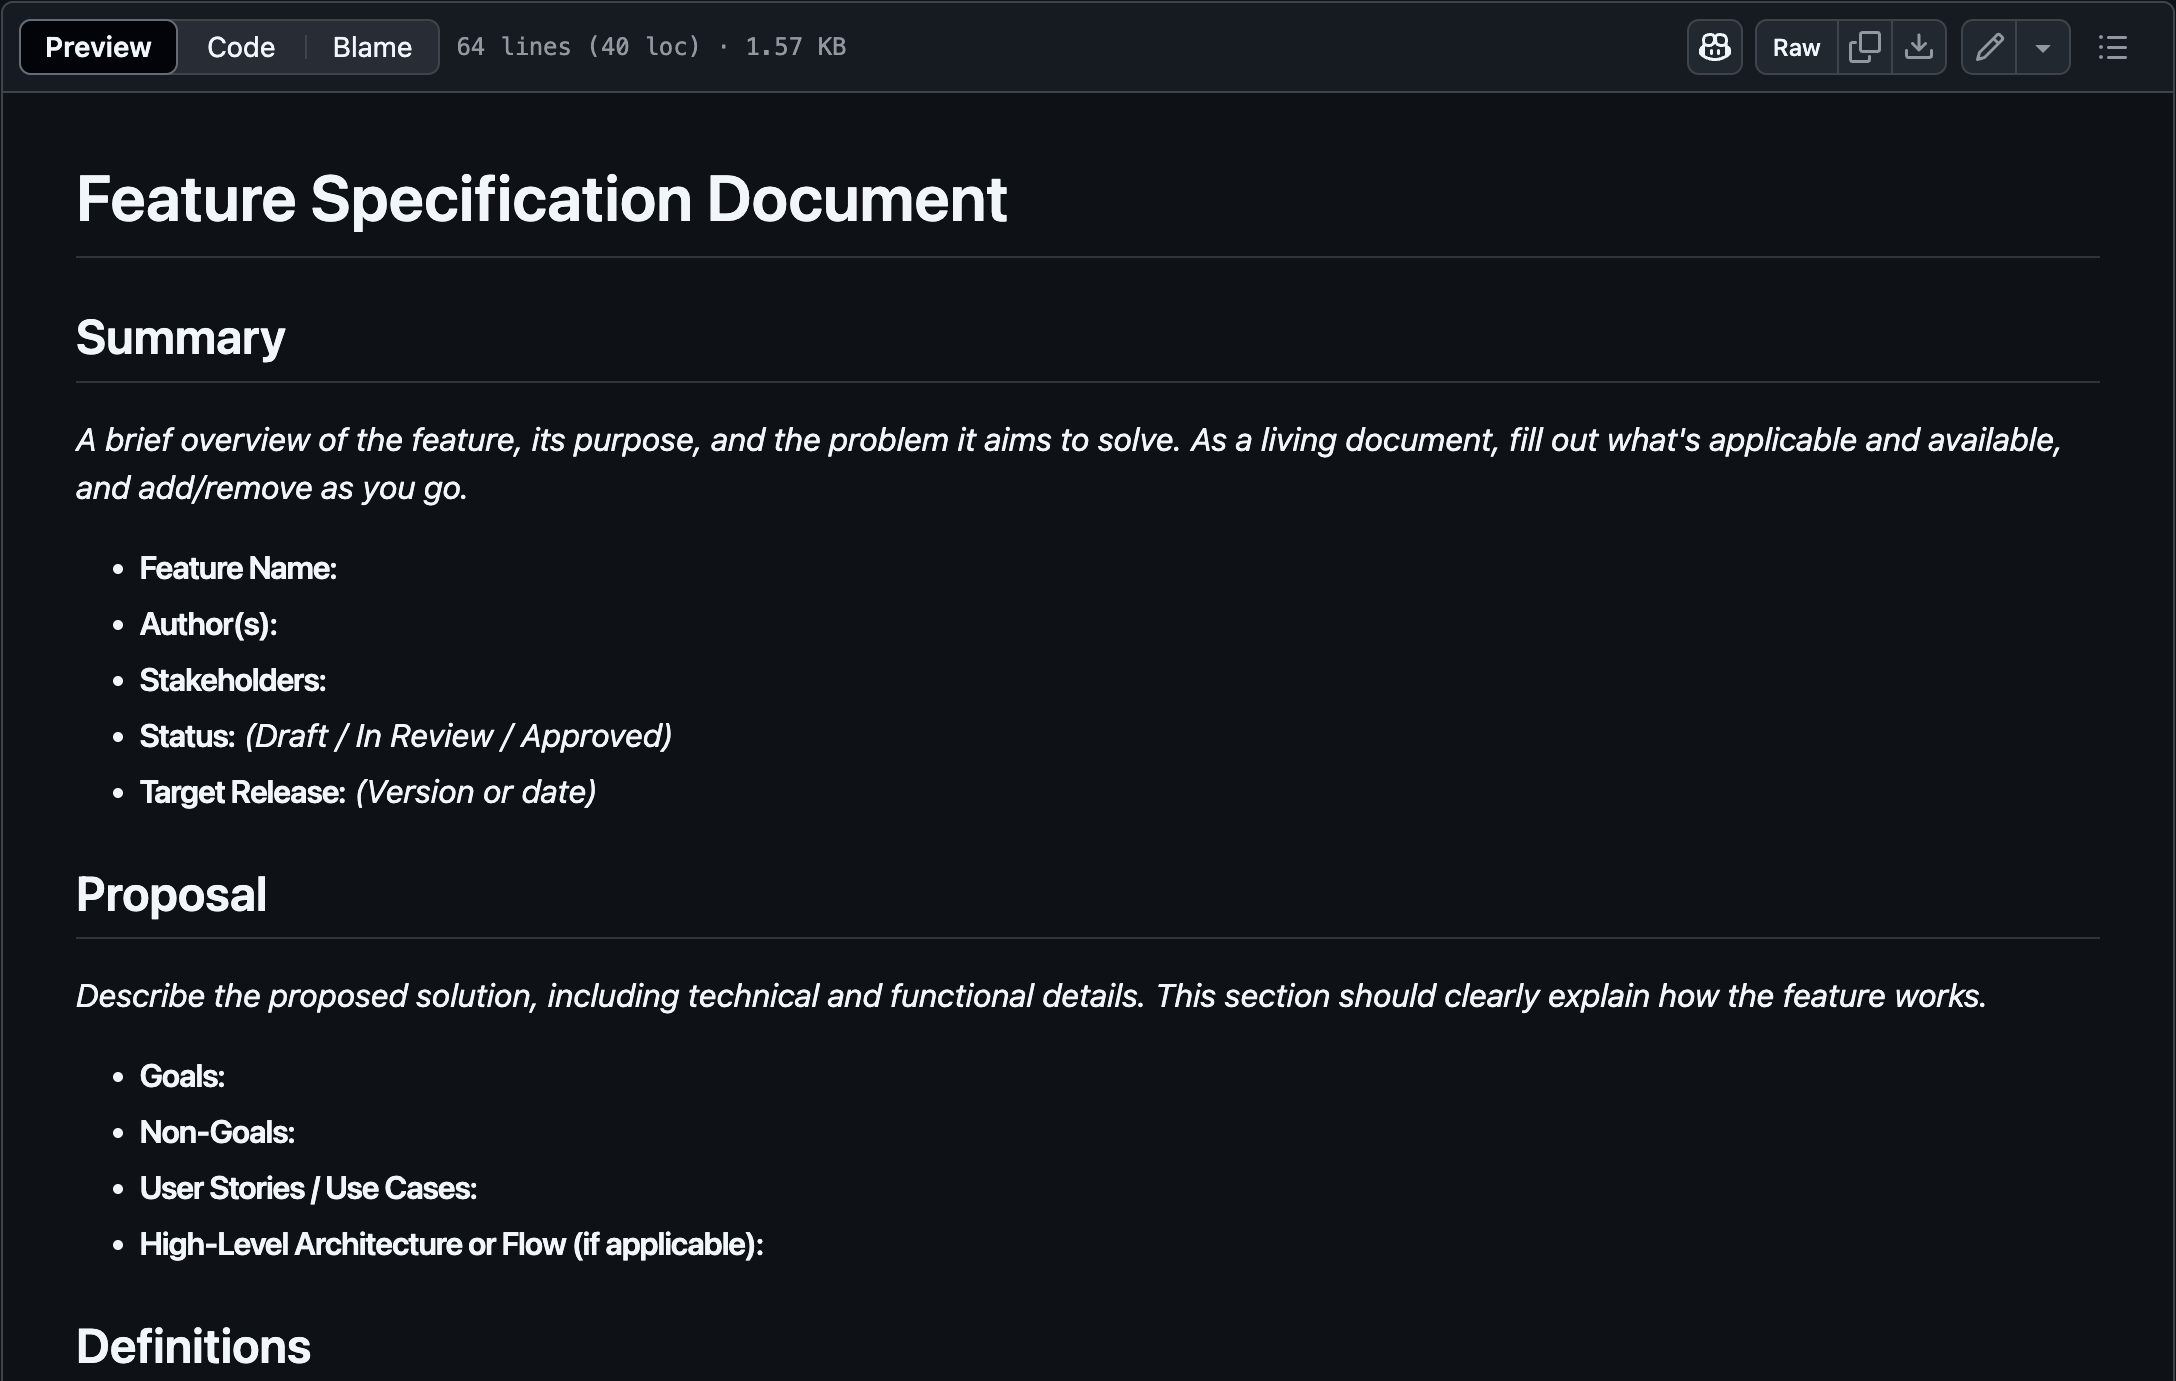Screen dimensions: 2176x1381
Task: Click the 'Stakeholders:' bullet
Action: (x=232, y=680)
